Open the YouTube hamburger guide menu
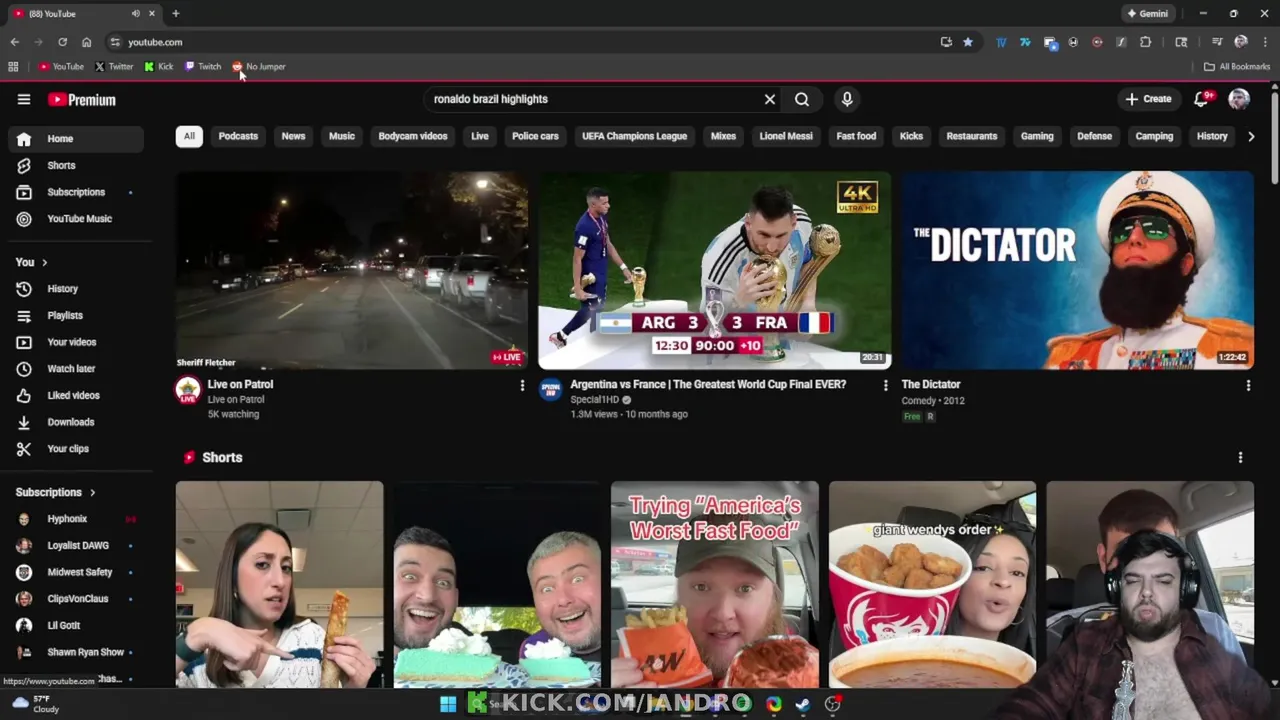 [x=24, y=99]
